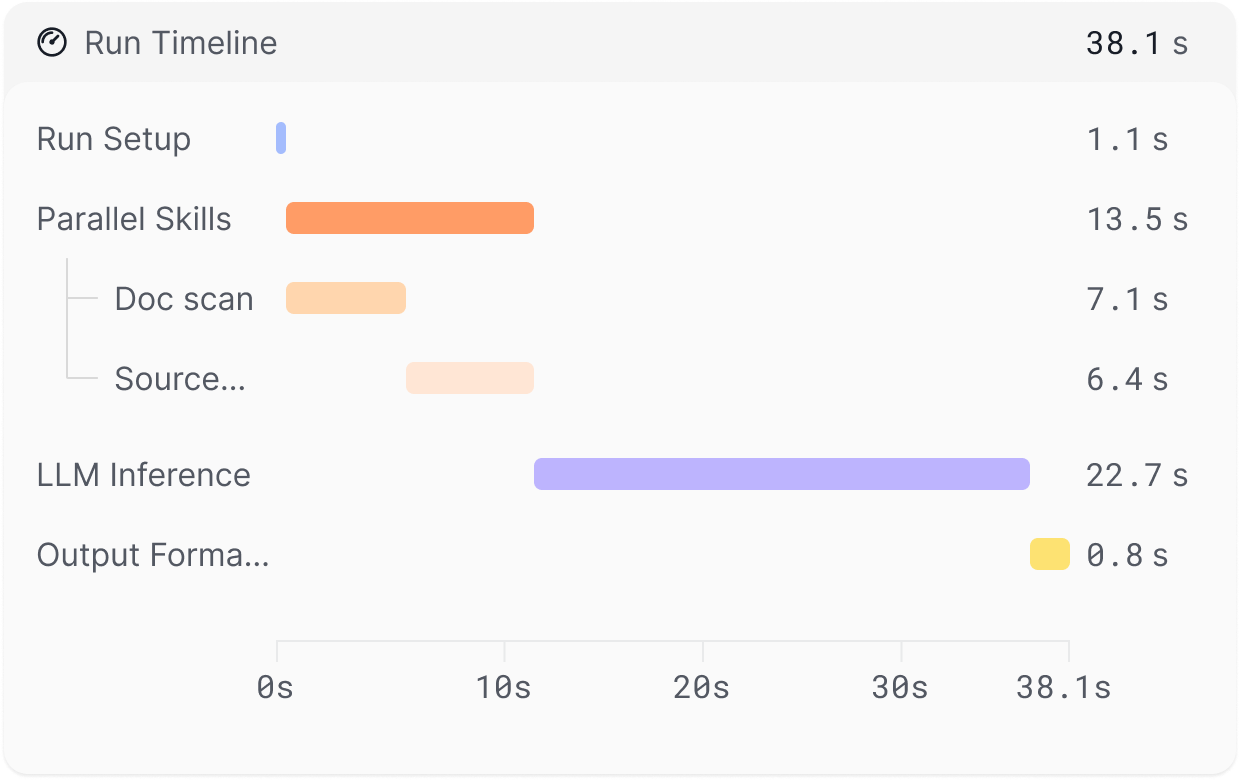
Task: Select the truncated Output Forma… row
Action: [x=153, y=555]
